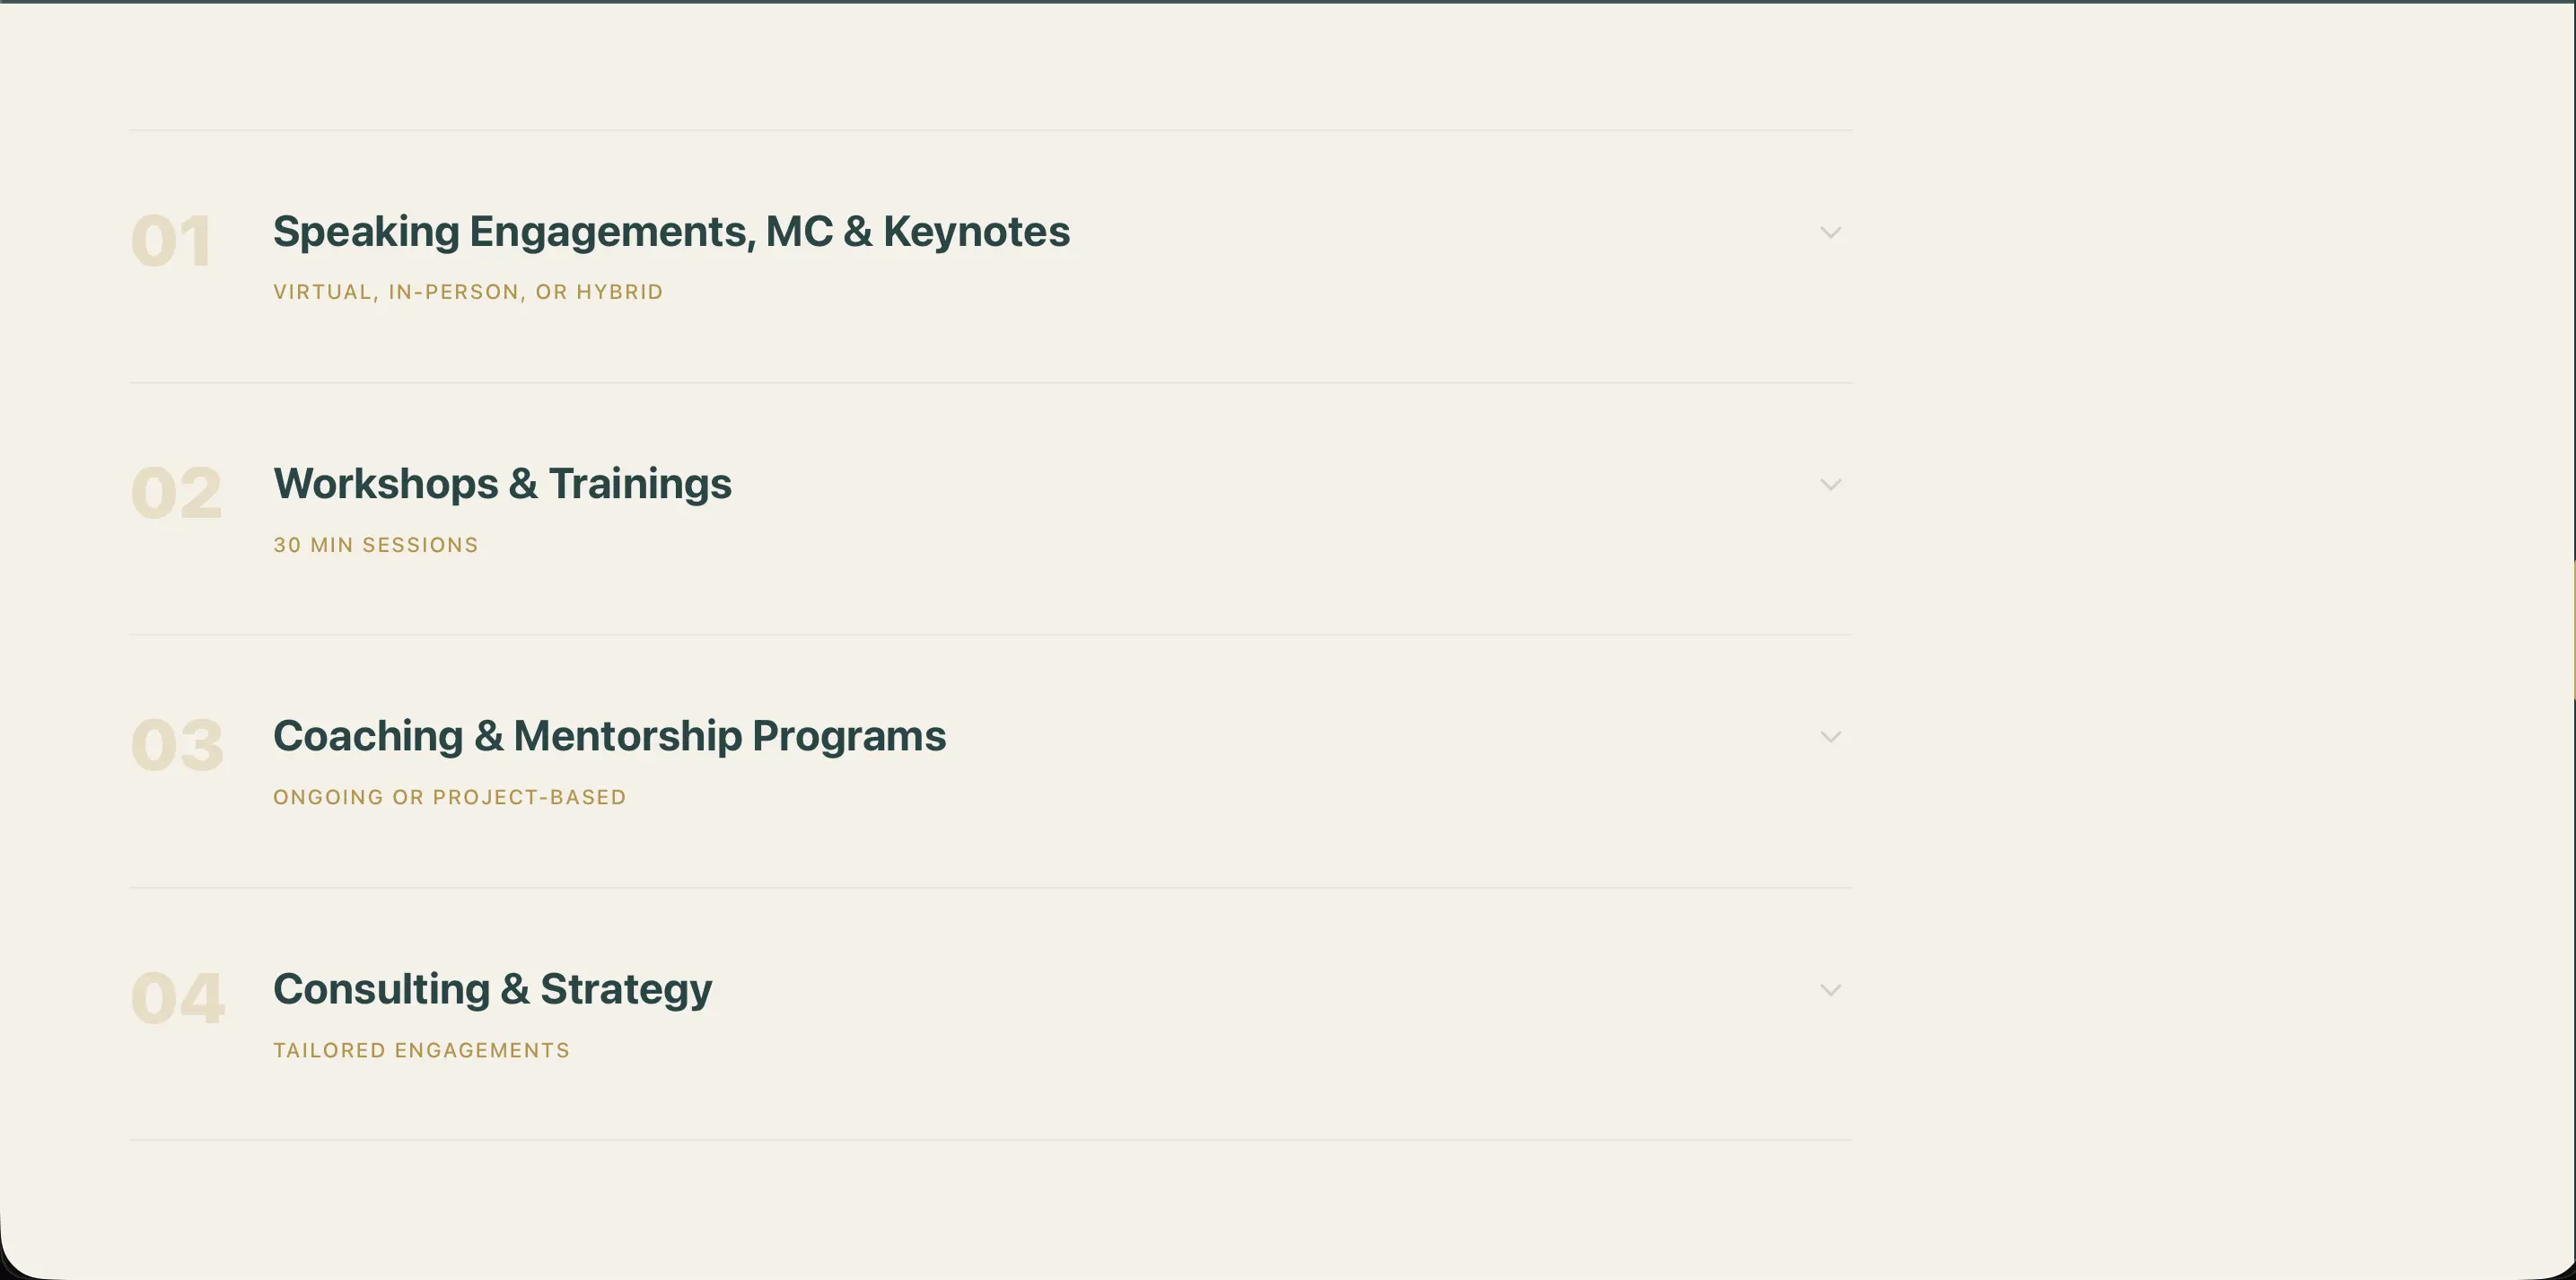Screen dimensions: 2576x1280
Task: Click the gold scrollbar thumb at right edge
Action: click(x=2572, y=630)
